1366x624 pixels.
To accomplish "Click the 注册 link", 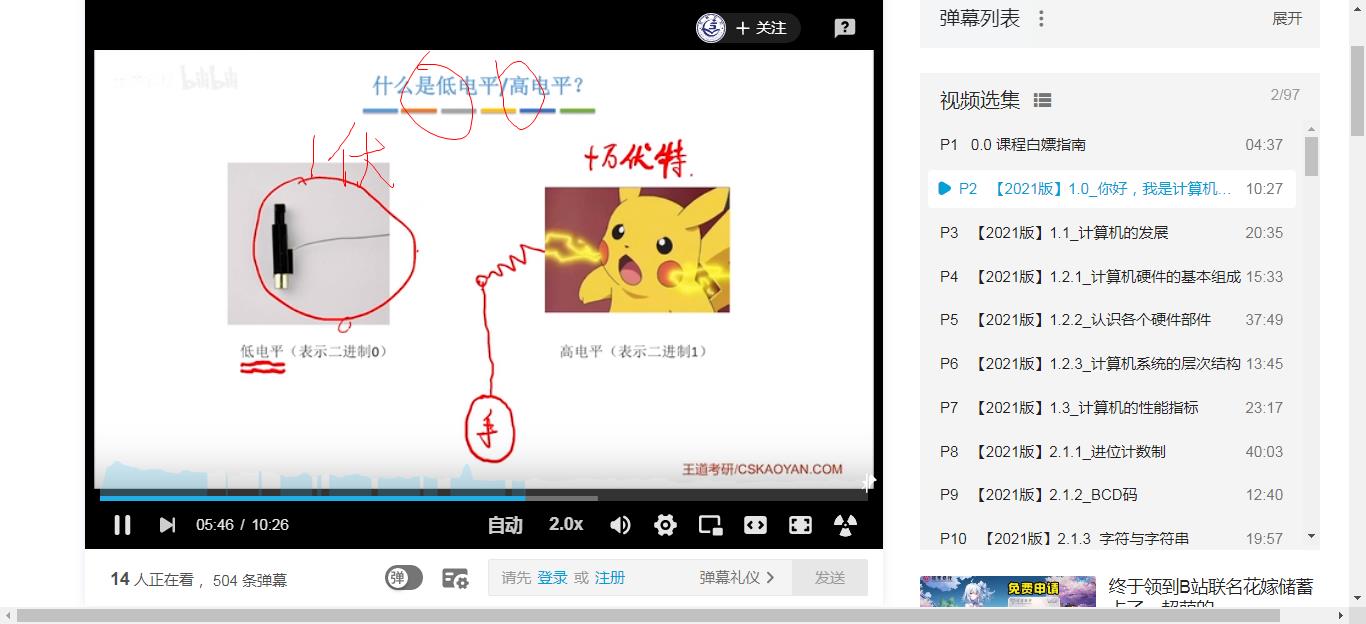I will tap(610, 578).
